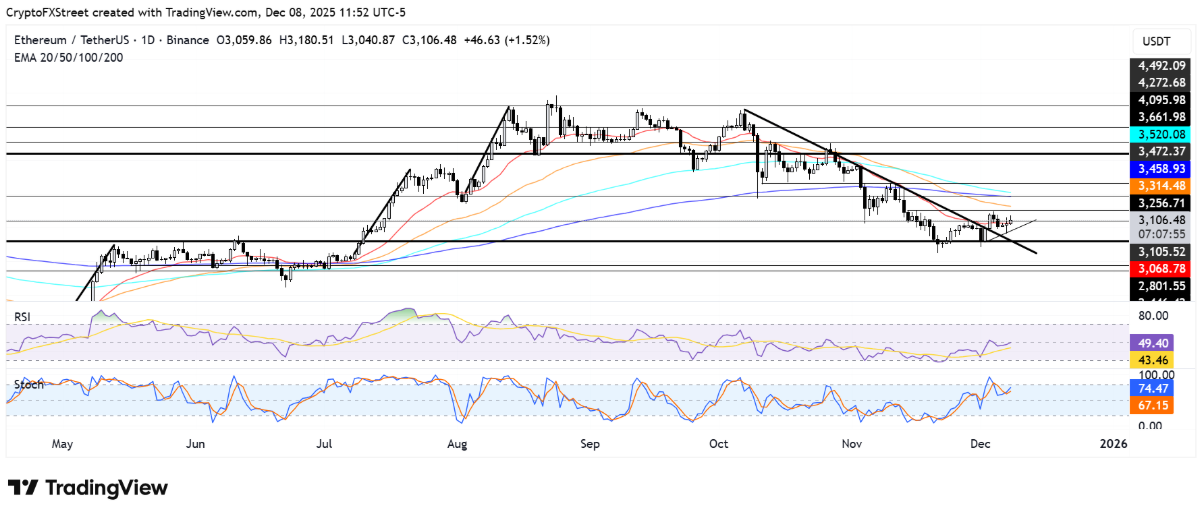
Task: Click the red 3,068.78 EMA price tag
Action: (1158, 268)
